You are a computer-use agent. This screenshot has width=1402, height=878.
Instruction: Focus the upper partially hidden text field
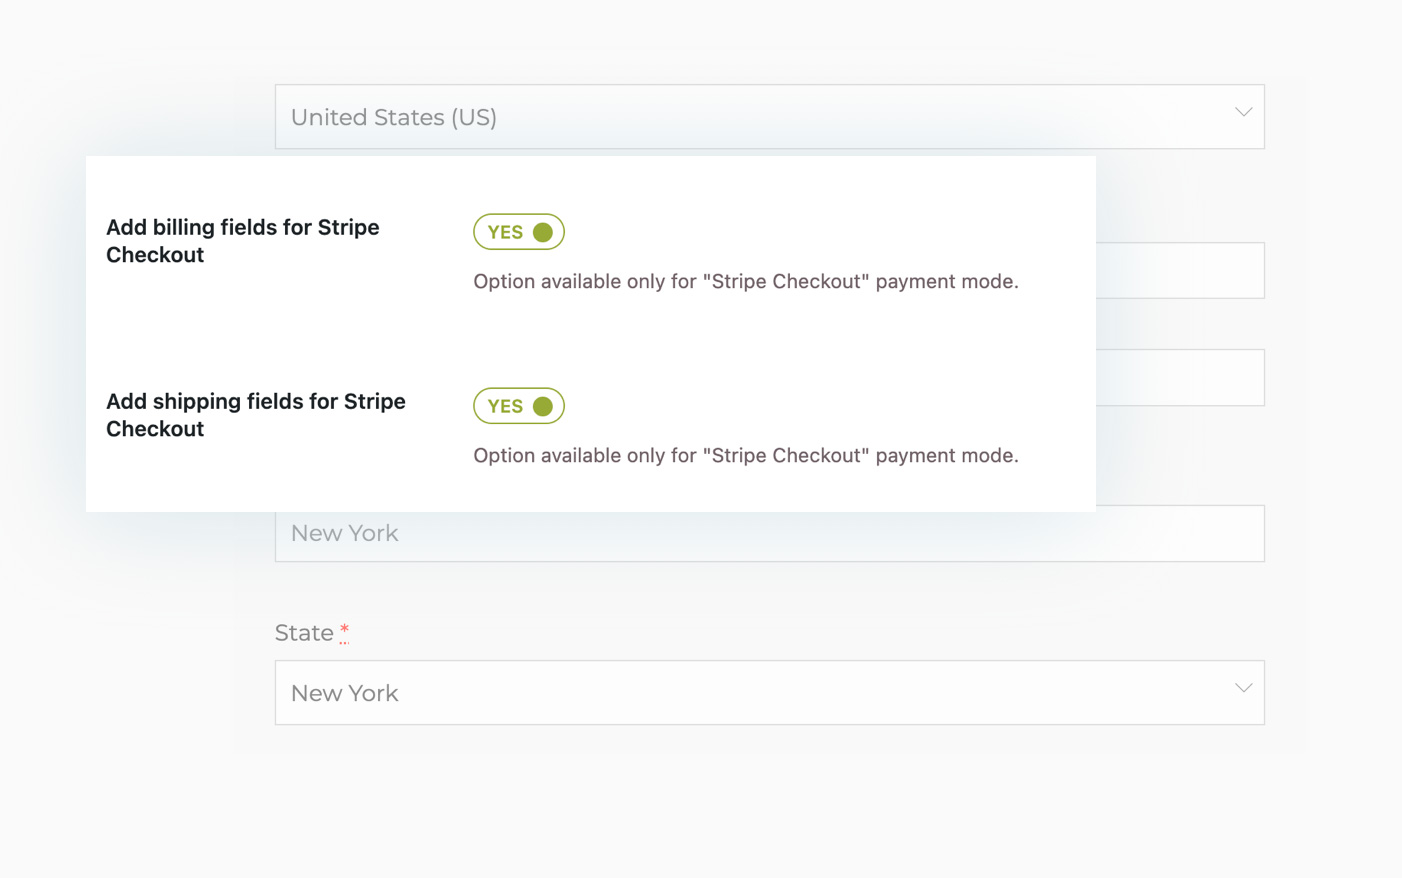pos(1180,271)
